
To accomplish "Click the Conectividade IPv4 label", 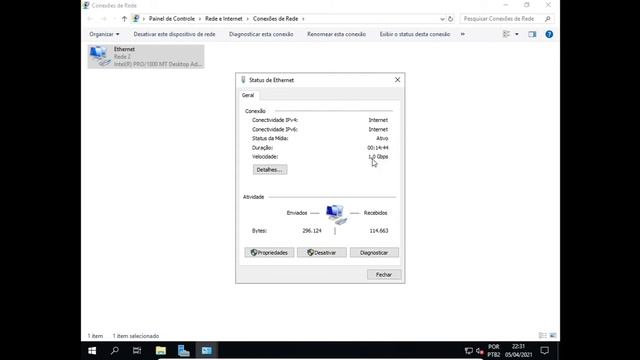I will [x=275, y=120].
